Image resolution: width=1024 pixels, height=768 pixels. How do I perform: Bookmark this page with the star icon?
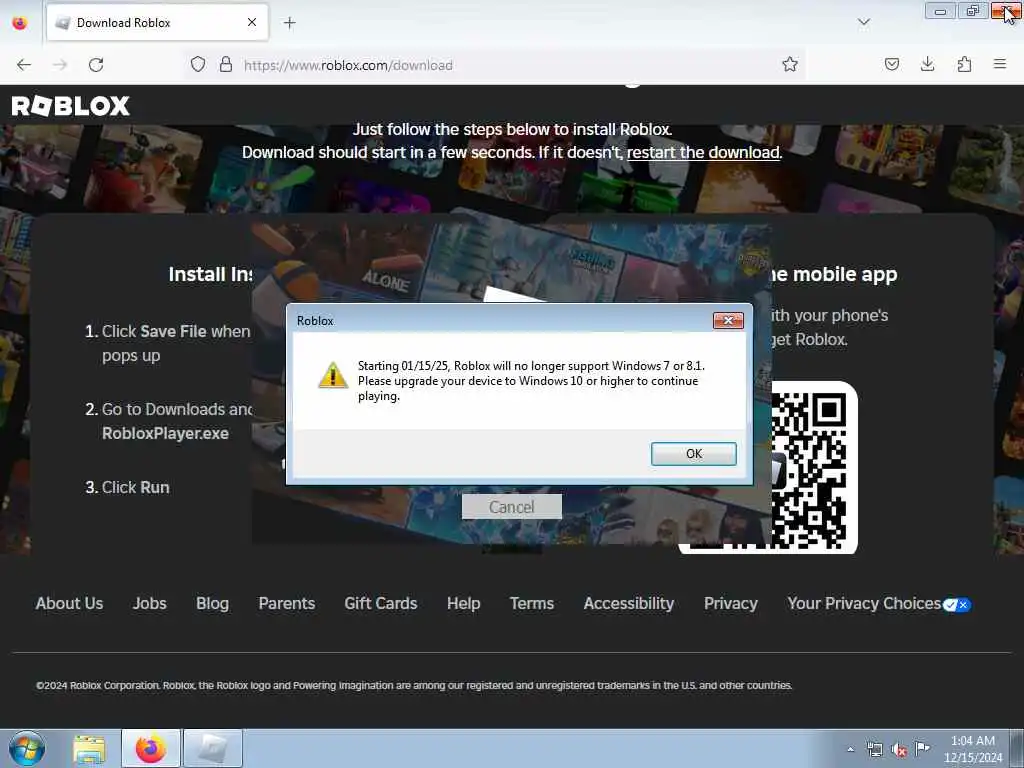click(790, 65)
